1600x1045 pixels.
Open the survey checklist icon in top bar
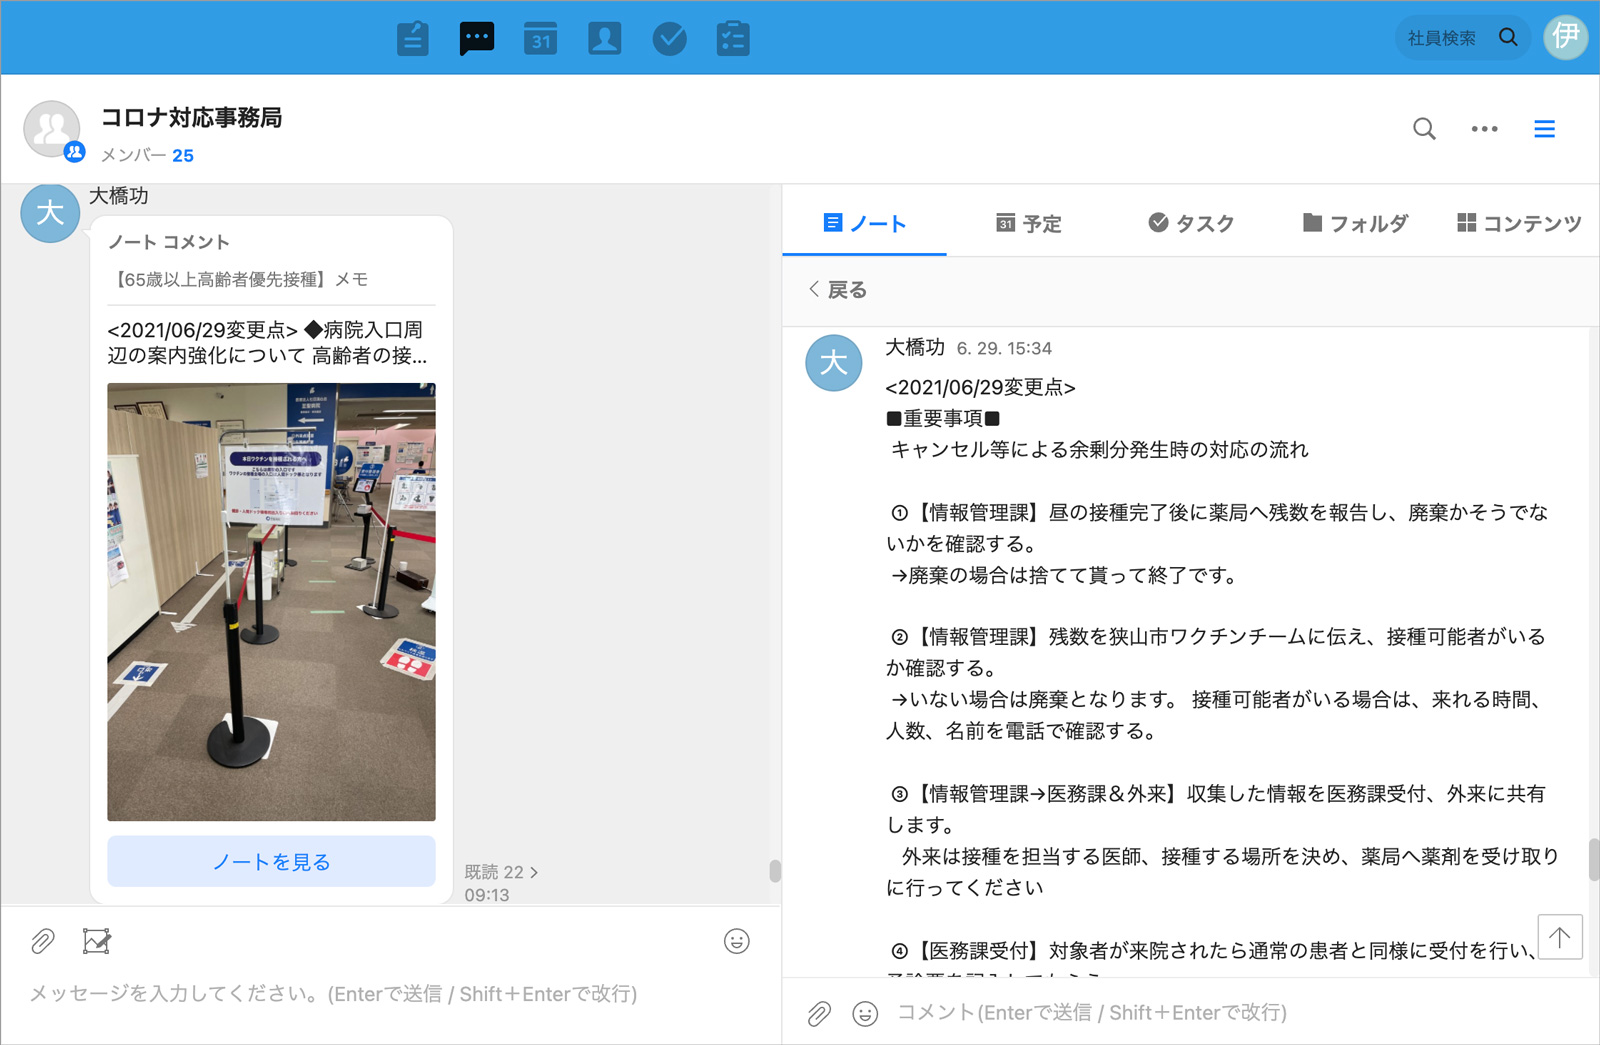[x=733, y=39]
